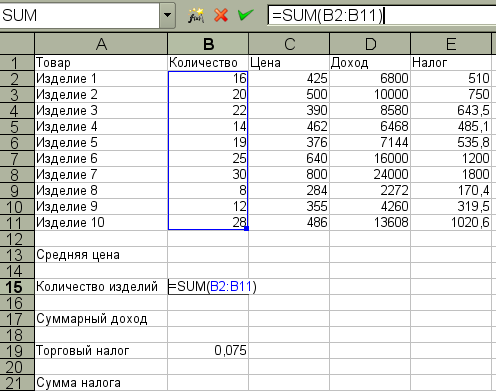Select row 1 header
Screen dimensions: 496x391
17,63
